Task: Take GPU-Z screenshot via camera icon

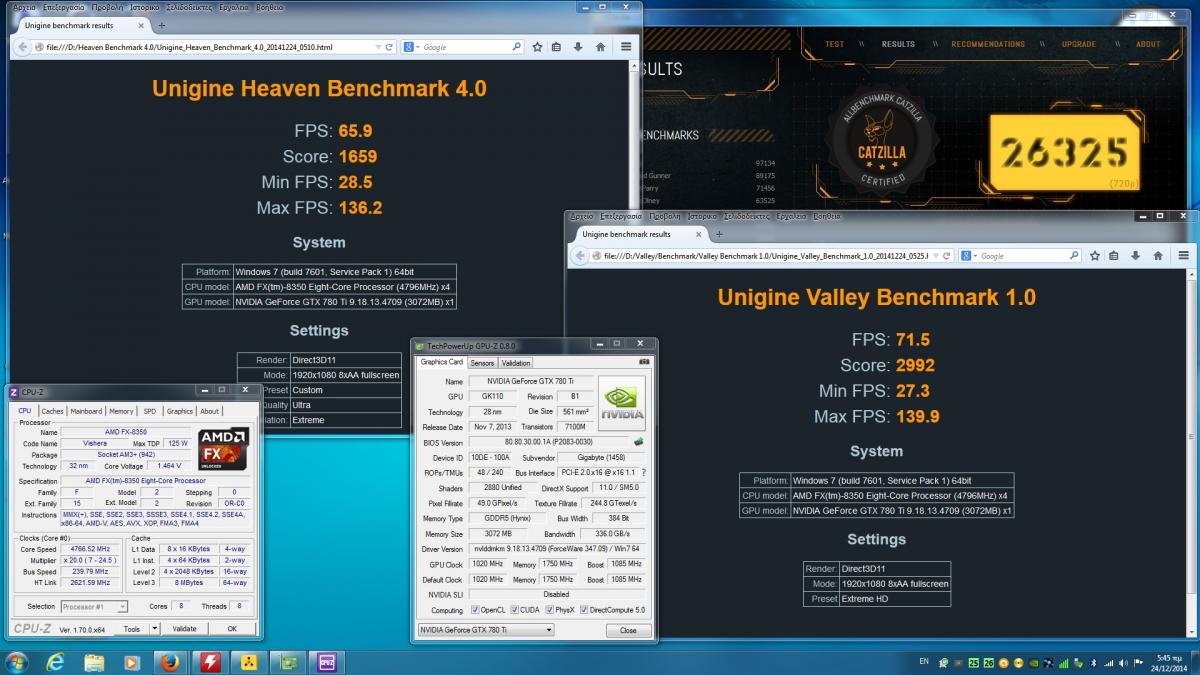Action: (645, 362)
